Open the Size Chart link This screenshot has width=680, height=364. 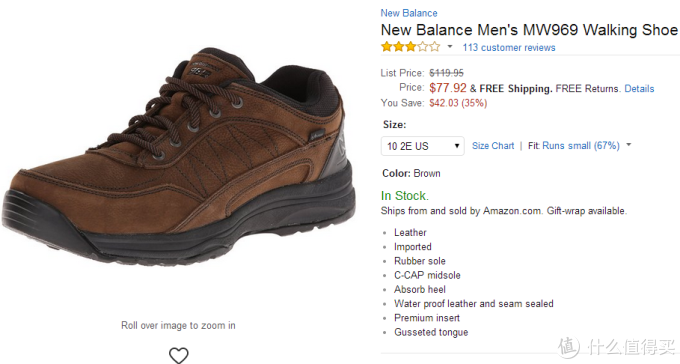point(493,146)
